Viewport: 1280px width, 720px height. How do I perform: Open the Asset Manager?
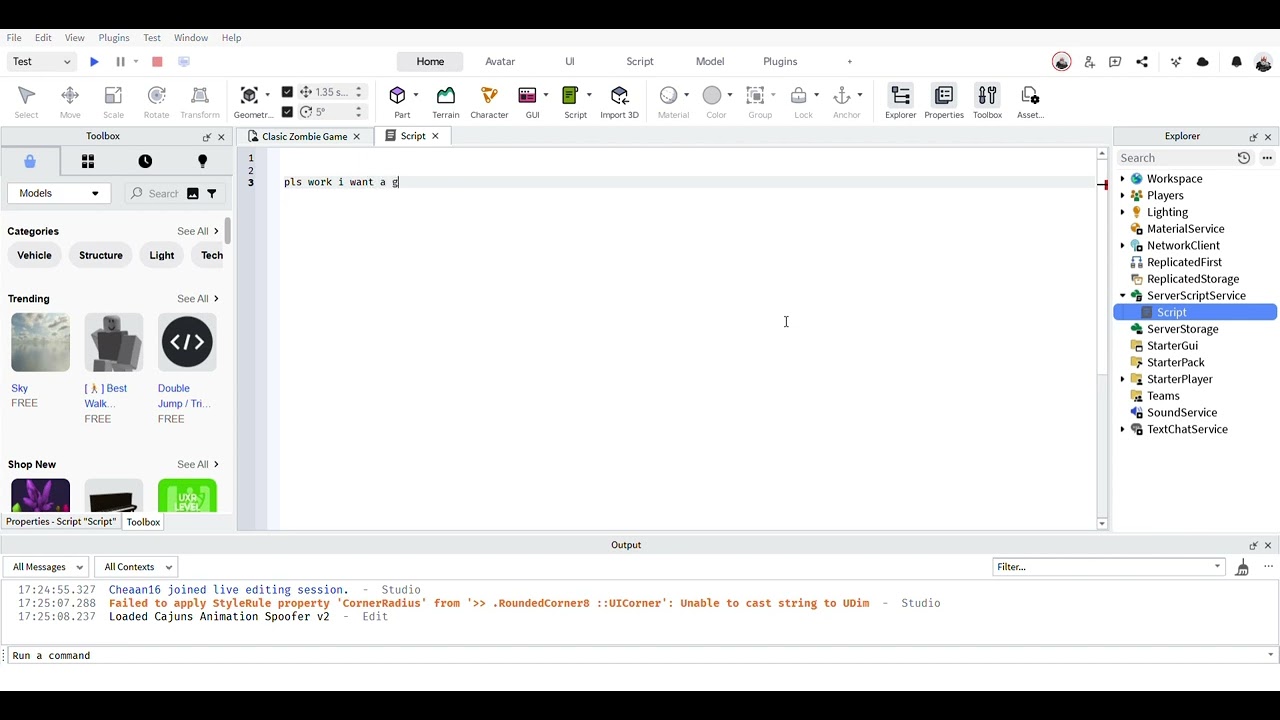coord(1030,102)
